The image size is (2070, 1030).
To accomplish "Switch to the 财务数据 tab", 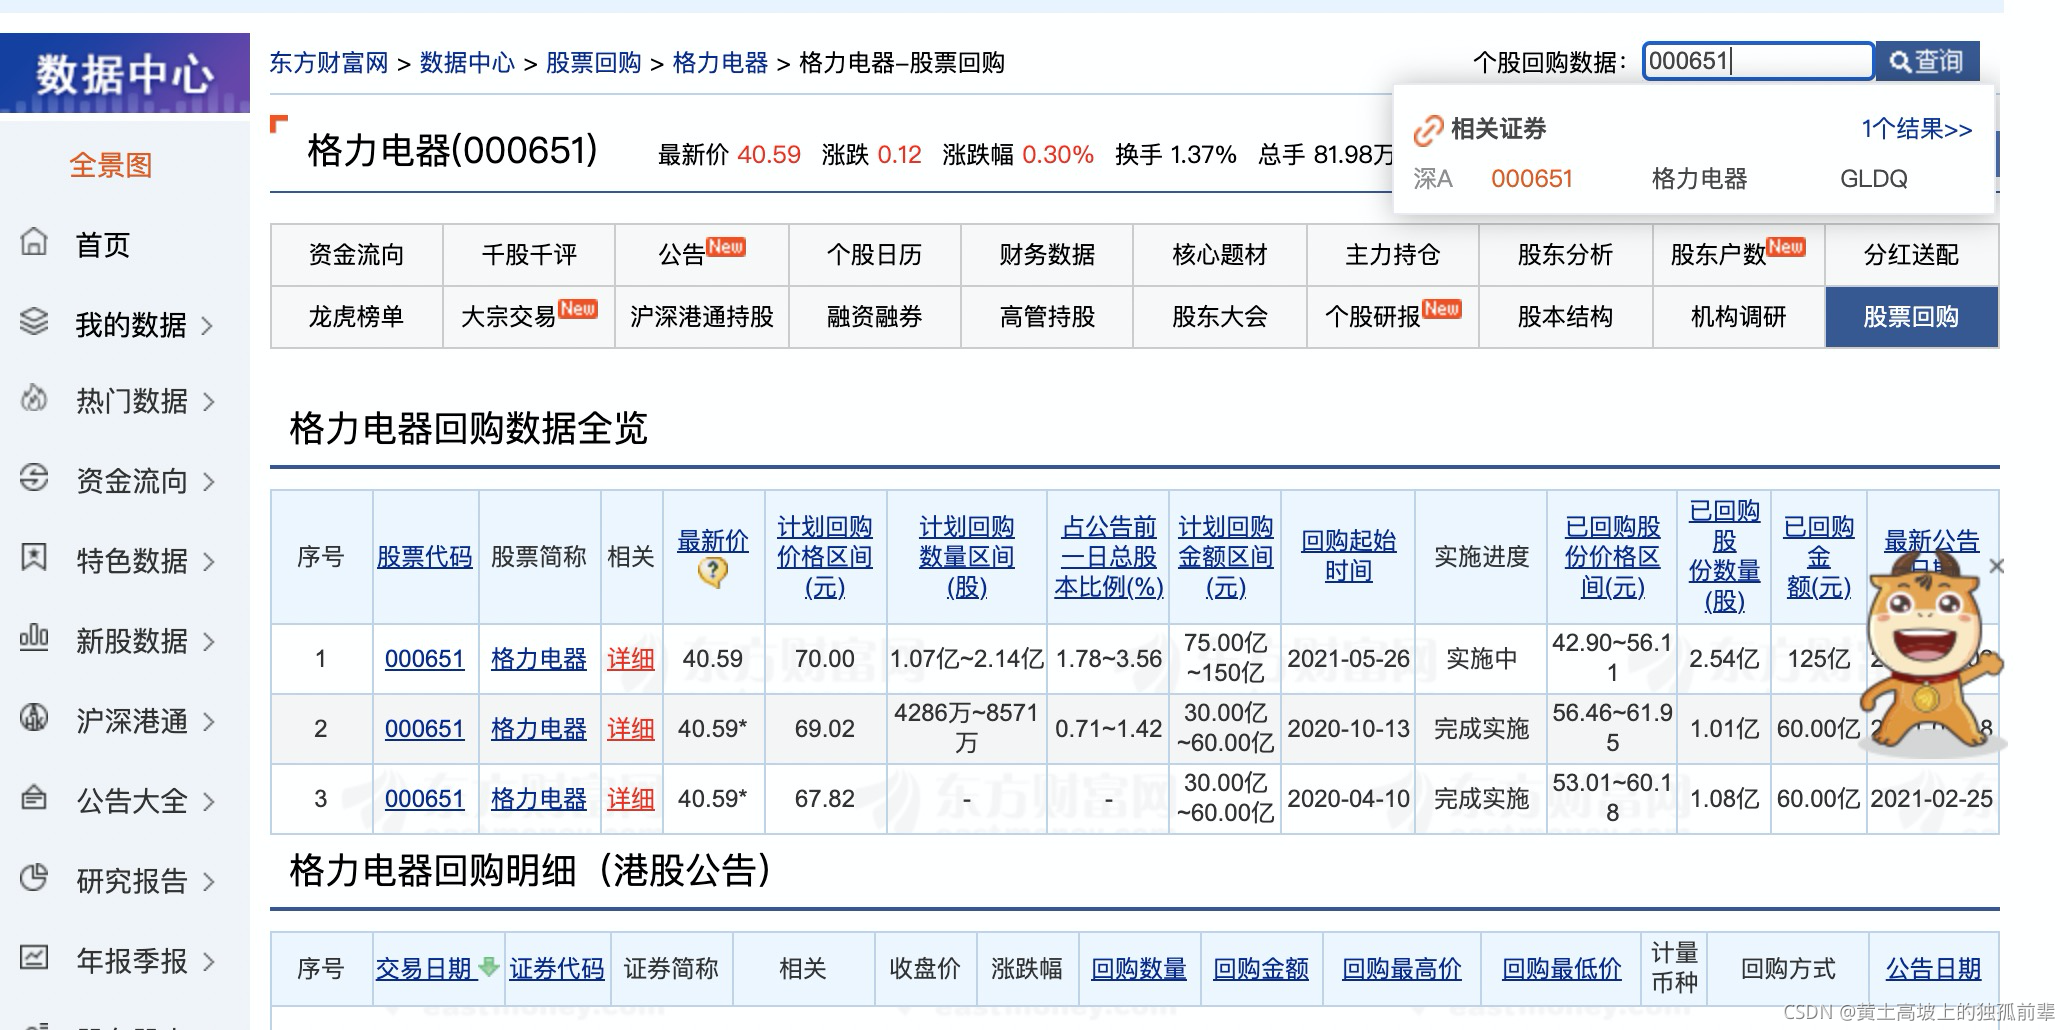I will tap(1045, 255).
